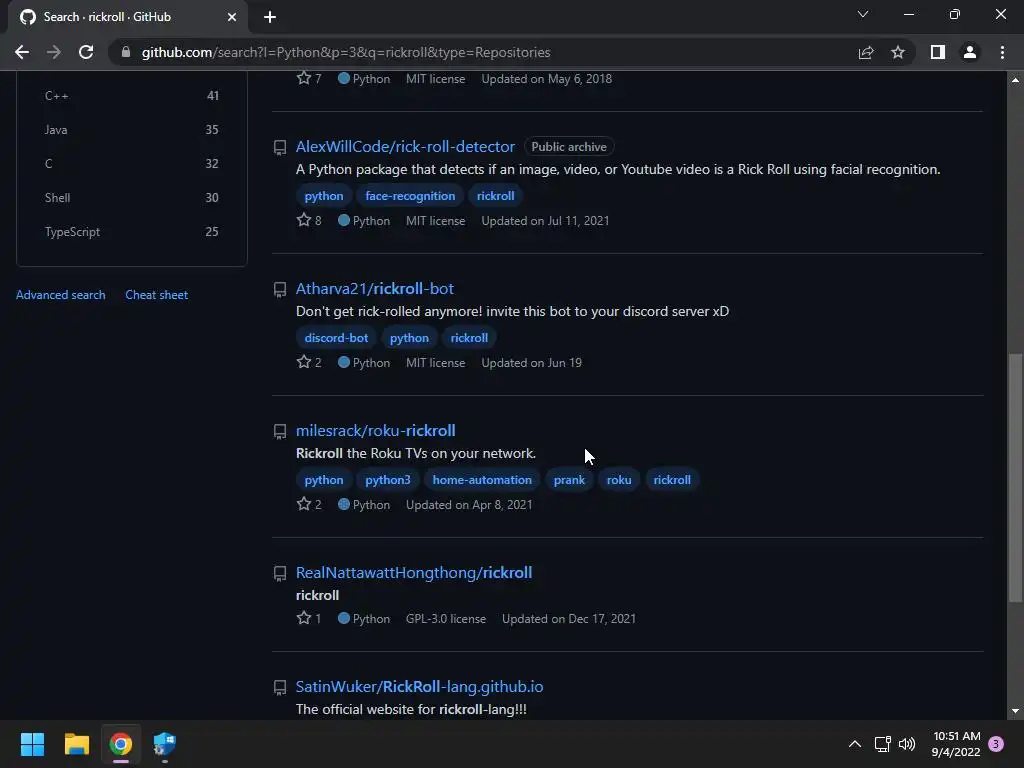Open the Advanced search link
The width and height of the screenshot is (1024, 768).
[x=61, y=295]
